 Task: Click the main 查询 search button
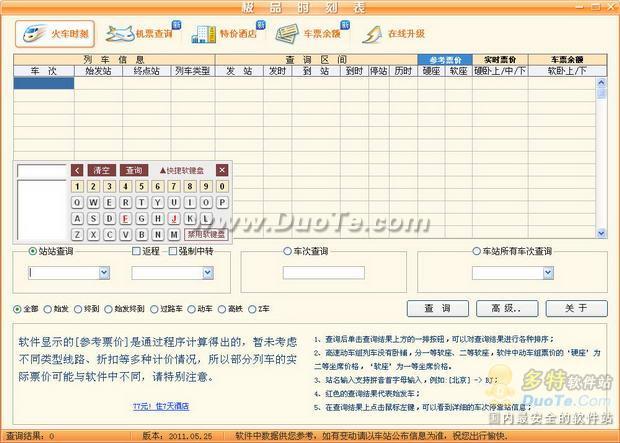click(438, 309)
